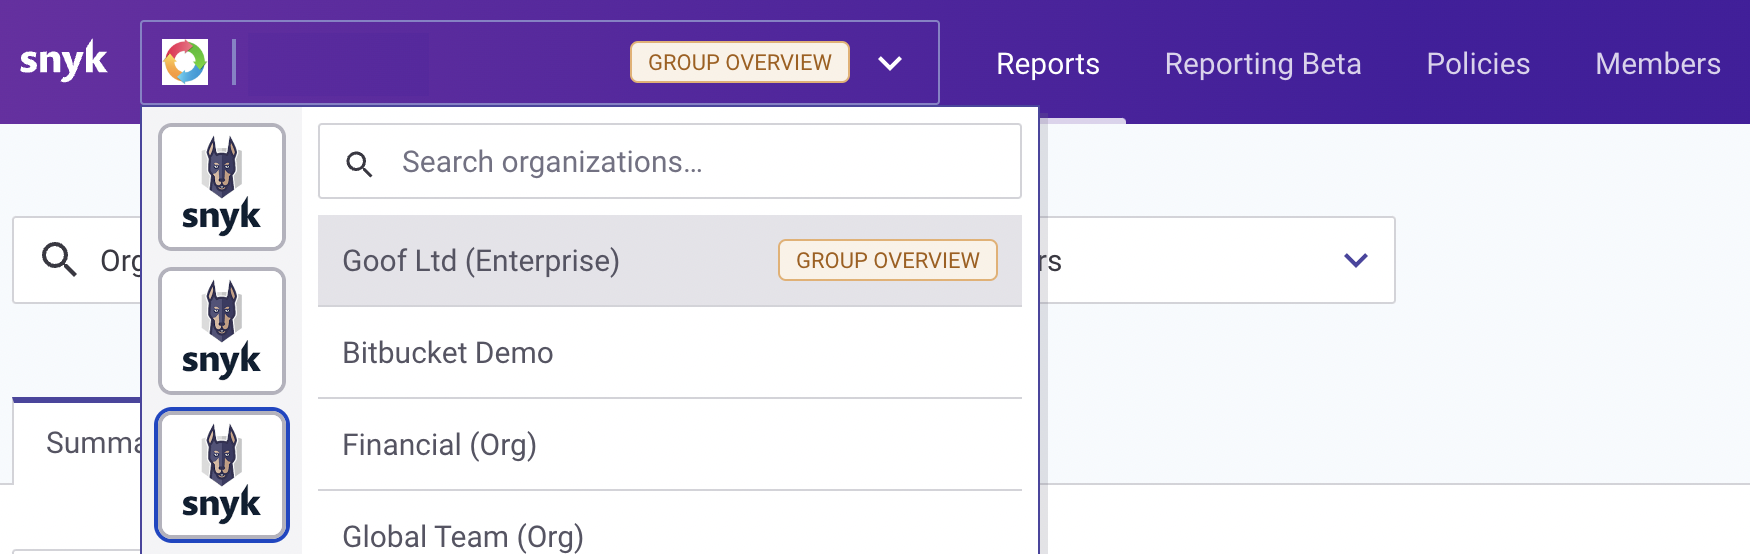Select the second Snyk group thumbnail

tap(222, 331)
